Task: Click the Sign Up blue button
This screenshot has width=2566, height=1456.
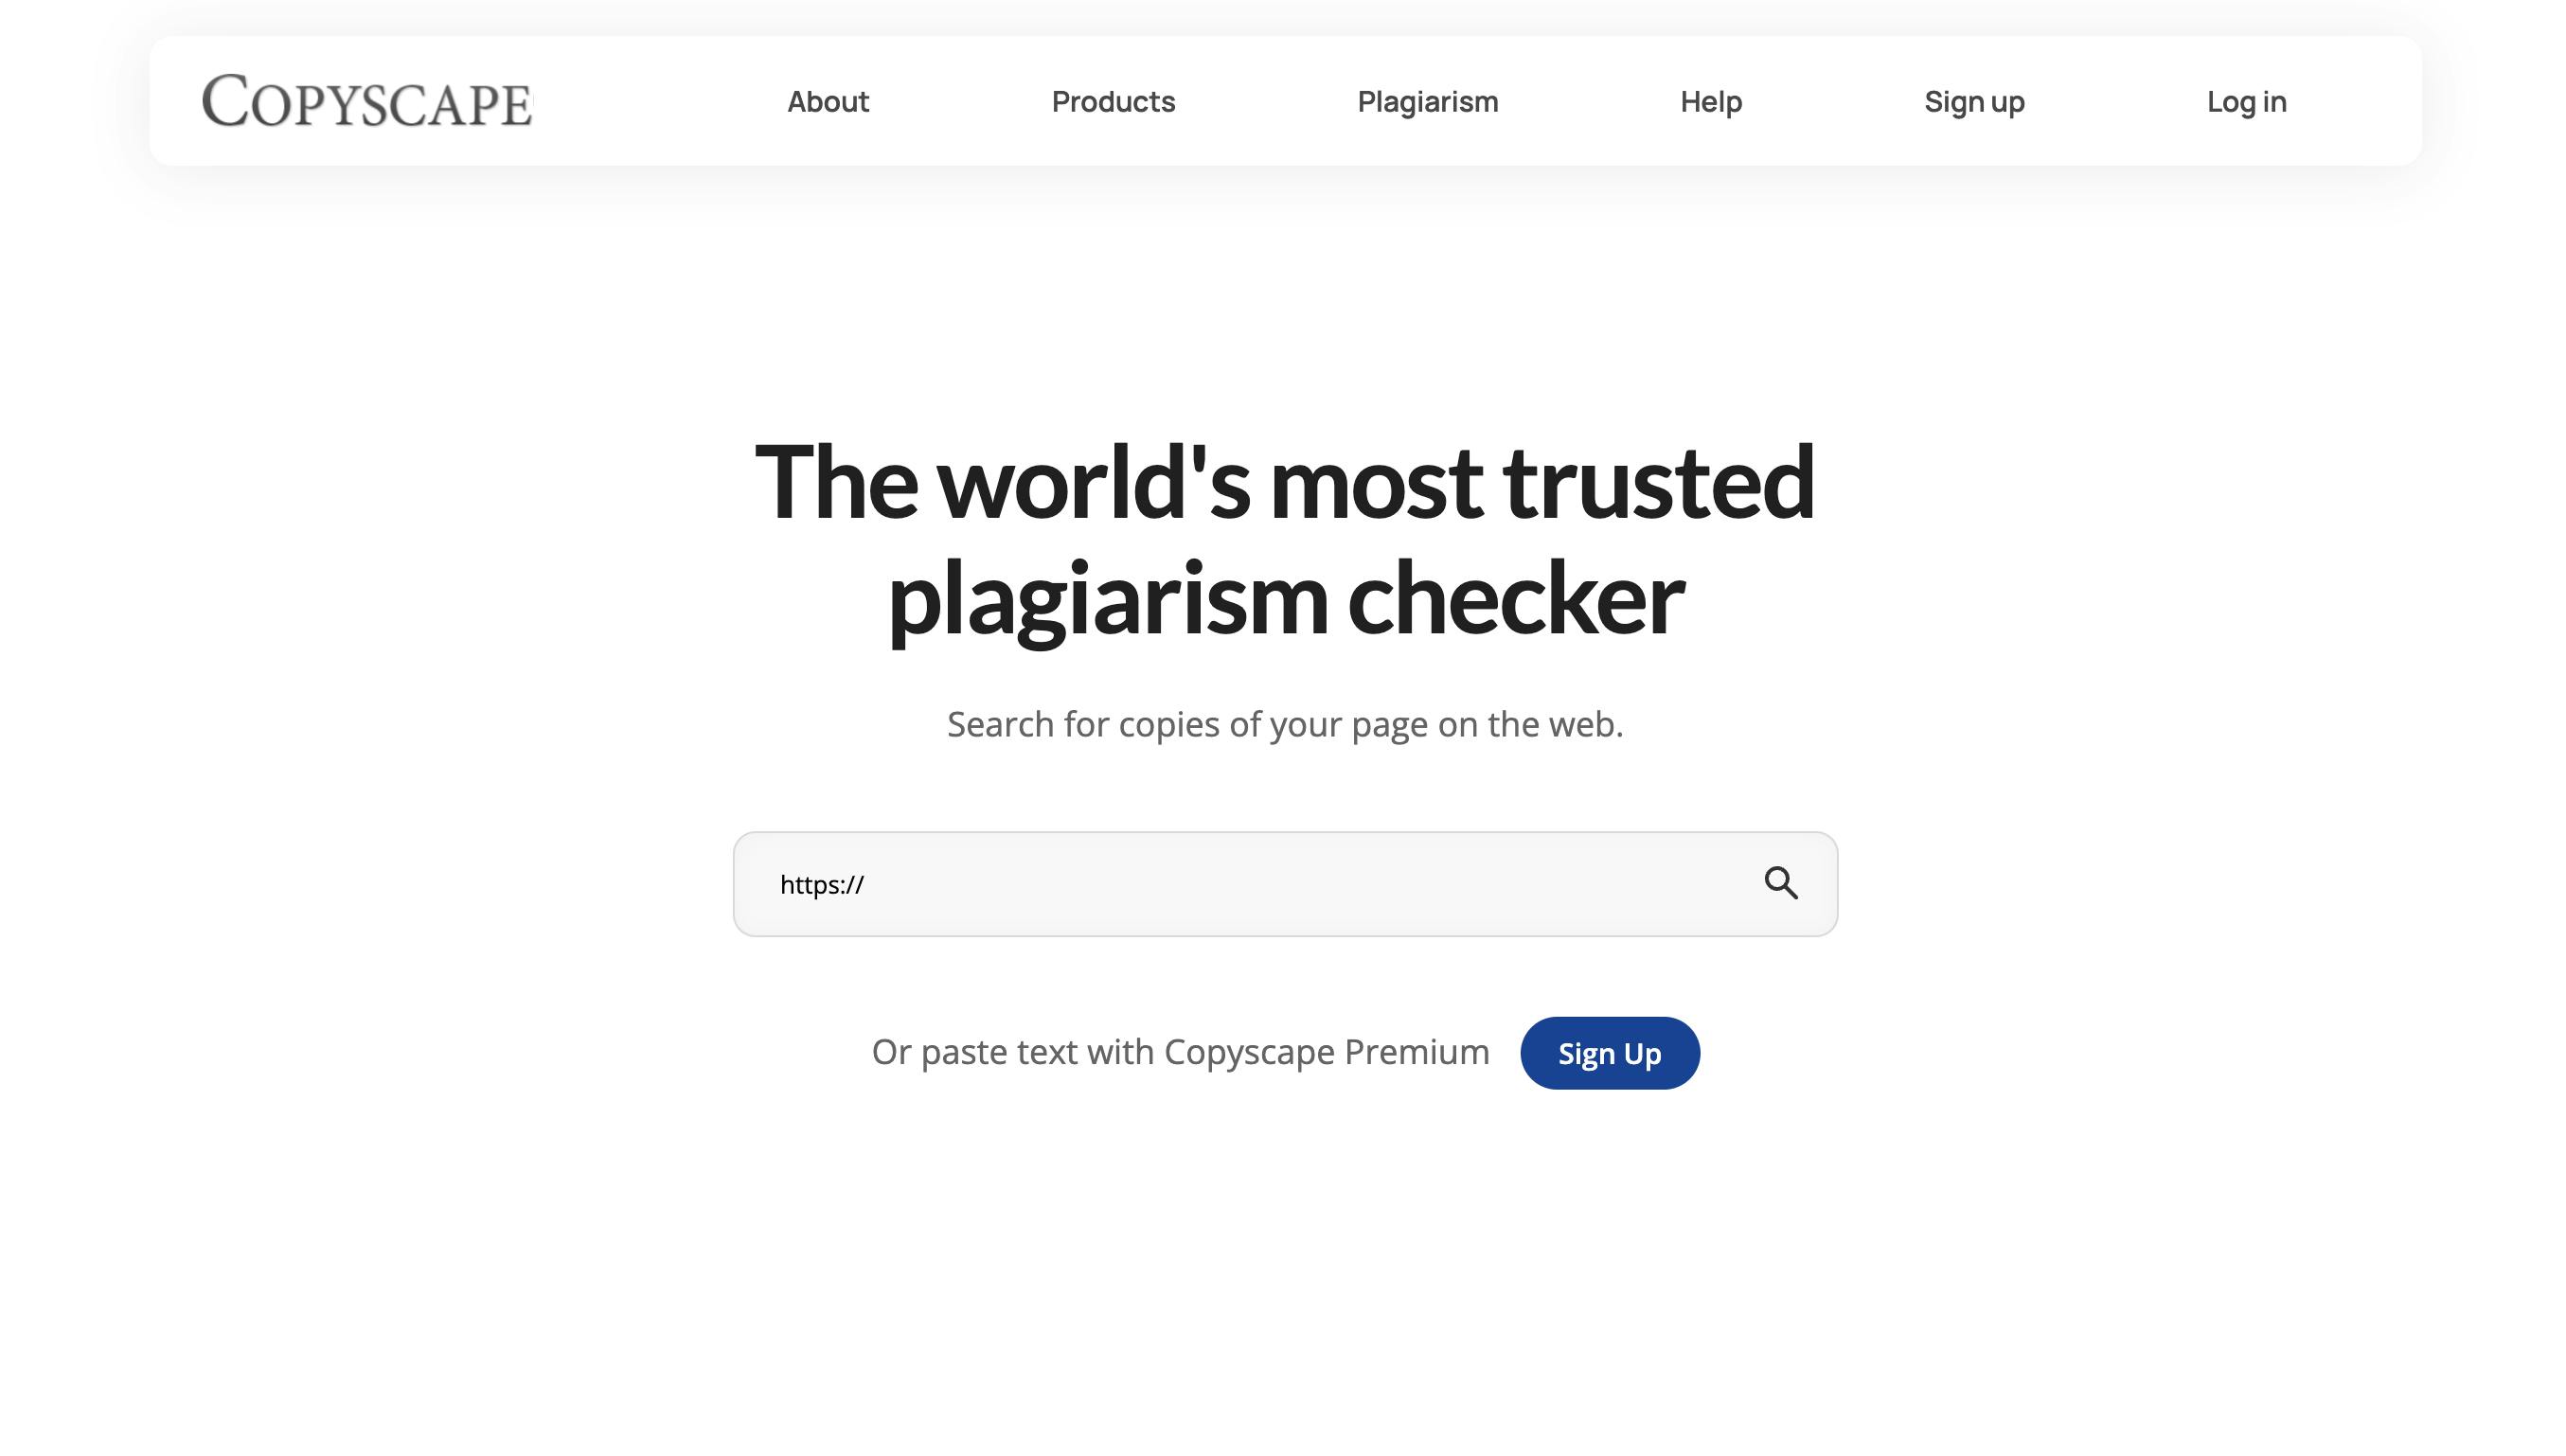Action: click(x=1609, y=1053)
